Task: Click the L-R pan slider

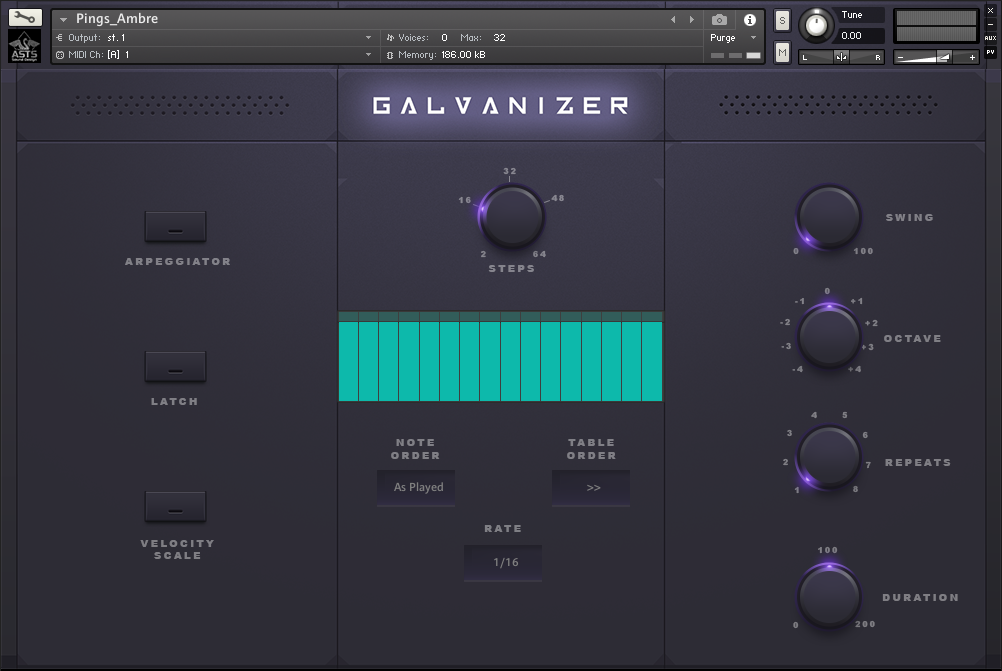Action: tap(841, 58)
